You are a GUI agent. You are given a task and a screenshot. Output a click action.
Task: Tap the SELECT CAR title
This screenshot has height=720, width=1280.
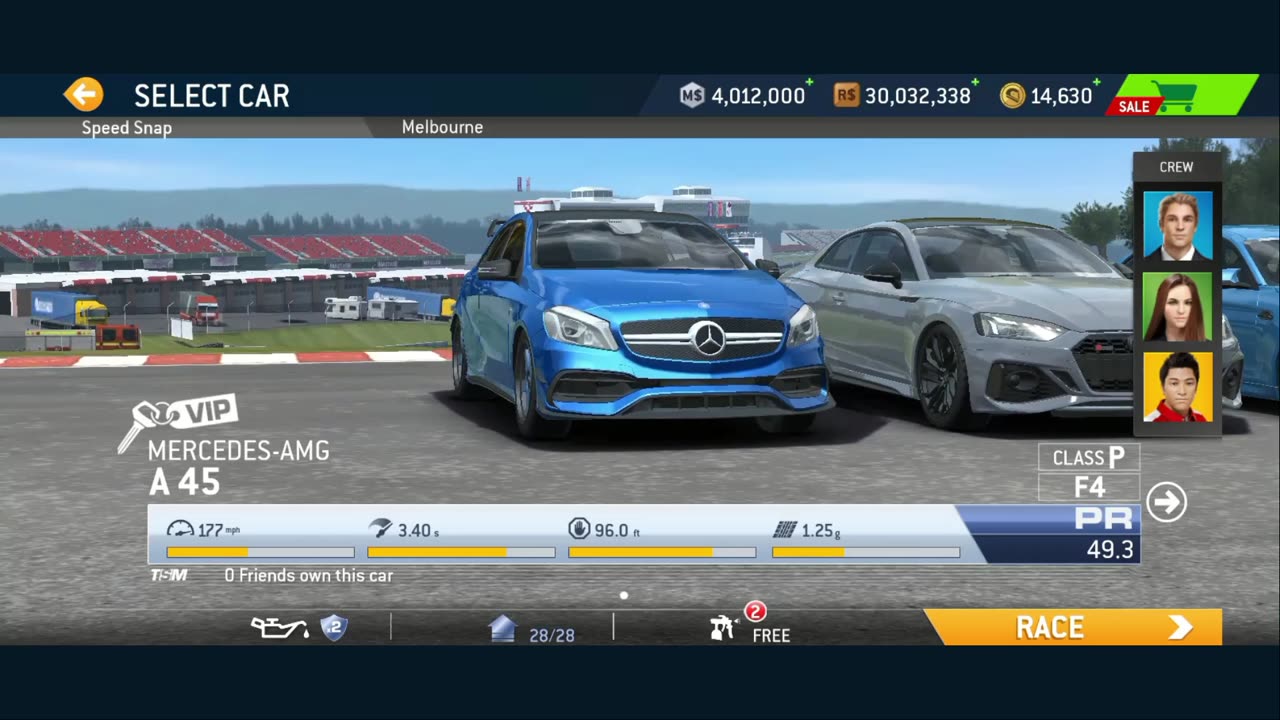click(x=212, y=96)
